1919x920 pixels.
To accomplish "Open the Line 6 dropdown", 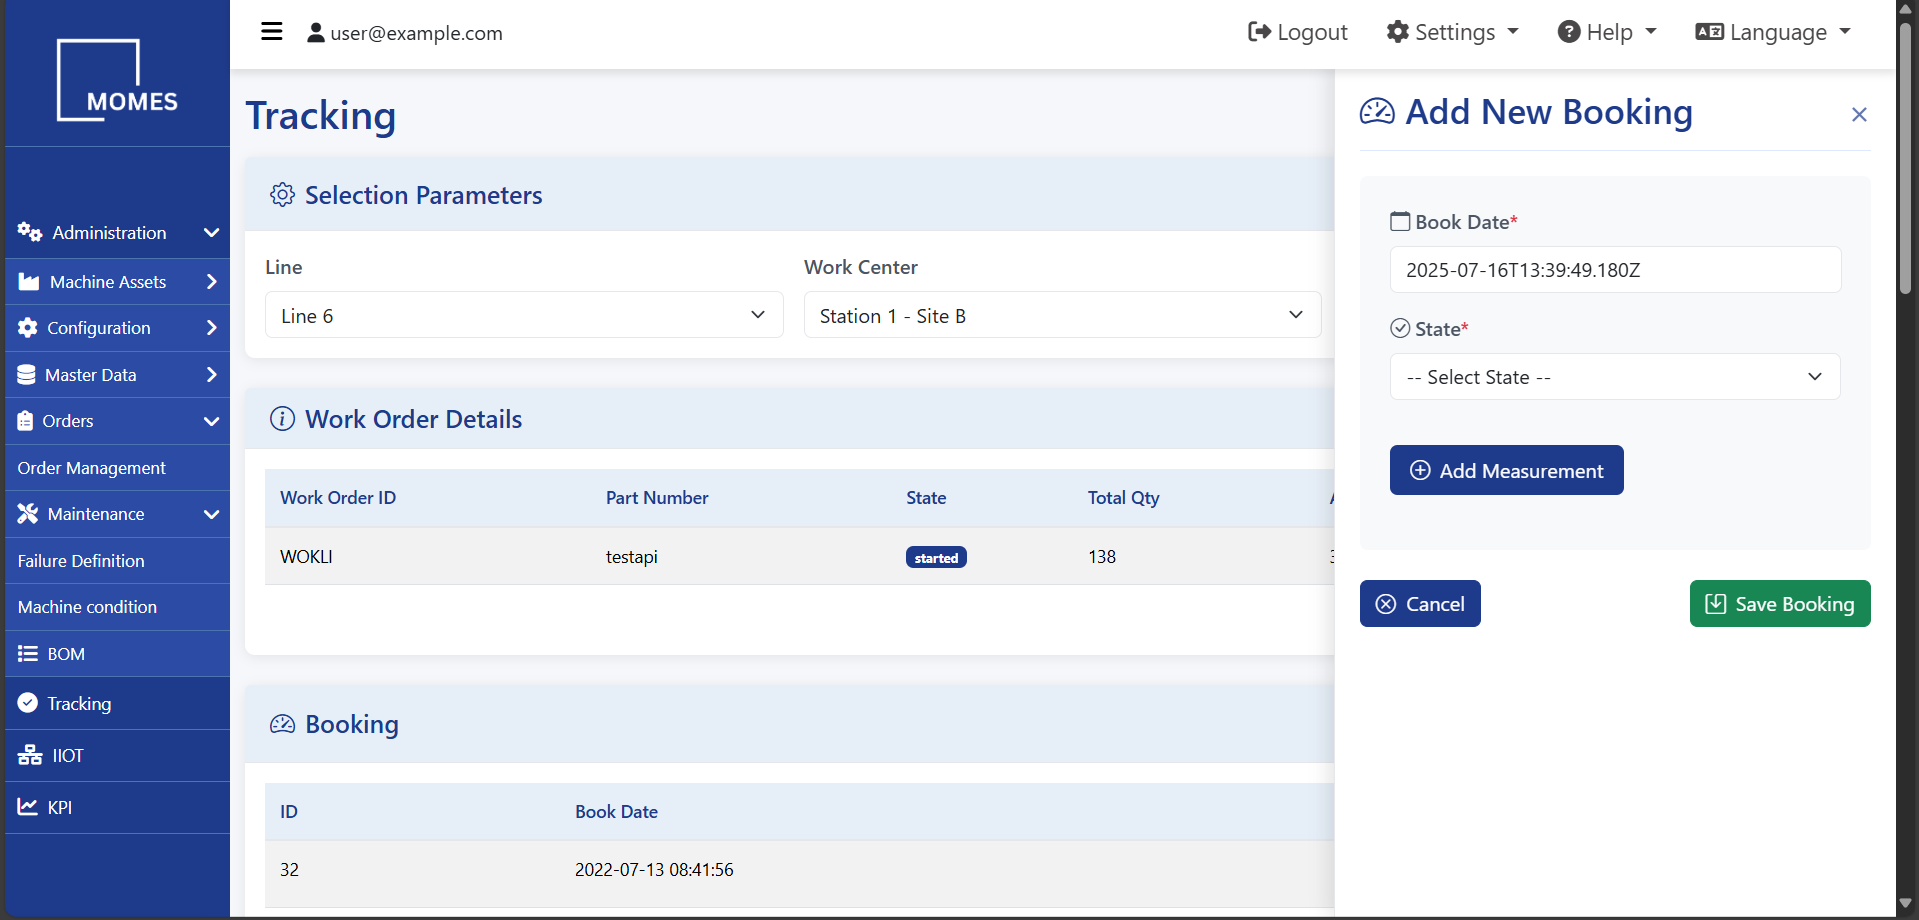I will tap(524, 315).
